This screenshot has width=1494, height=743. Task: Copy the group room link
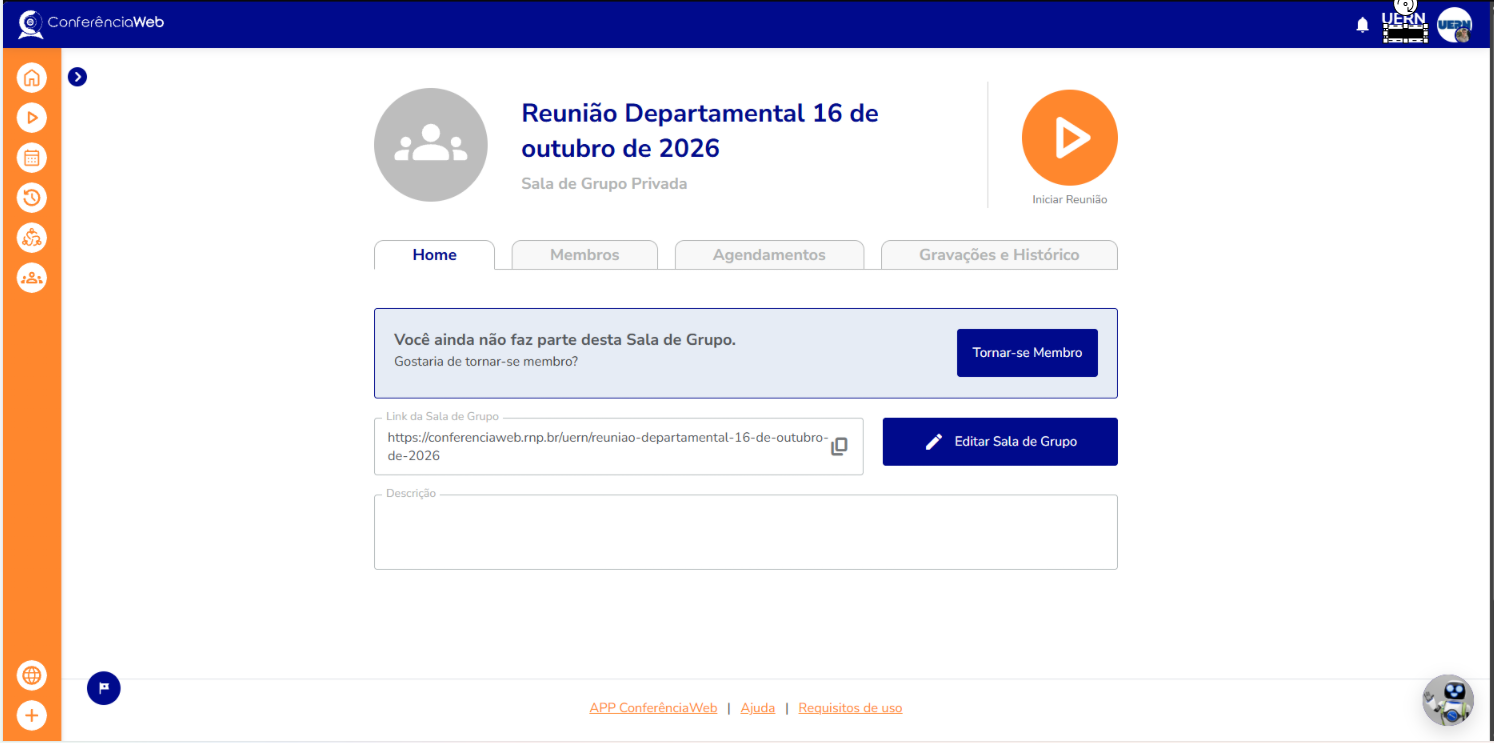coord(840,446)
